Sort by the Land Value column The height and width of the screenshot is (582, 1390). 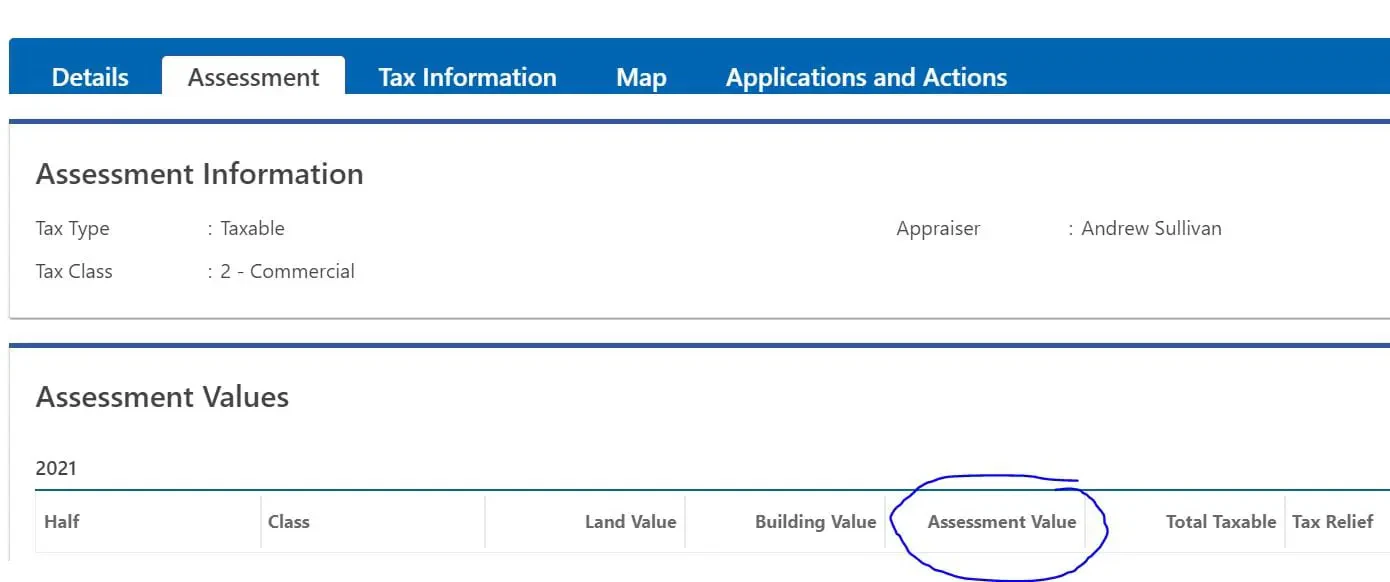(630, 522)
